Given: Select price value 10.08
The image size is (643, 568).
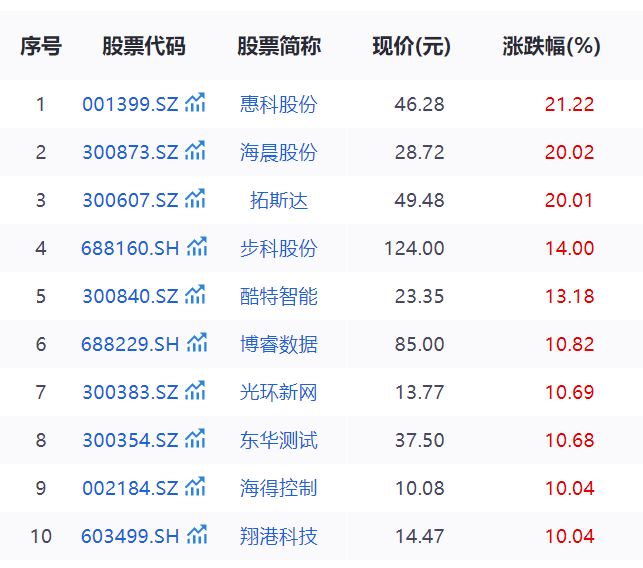Looking at the screenshot, I should point(420,488).
